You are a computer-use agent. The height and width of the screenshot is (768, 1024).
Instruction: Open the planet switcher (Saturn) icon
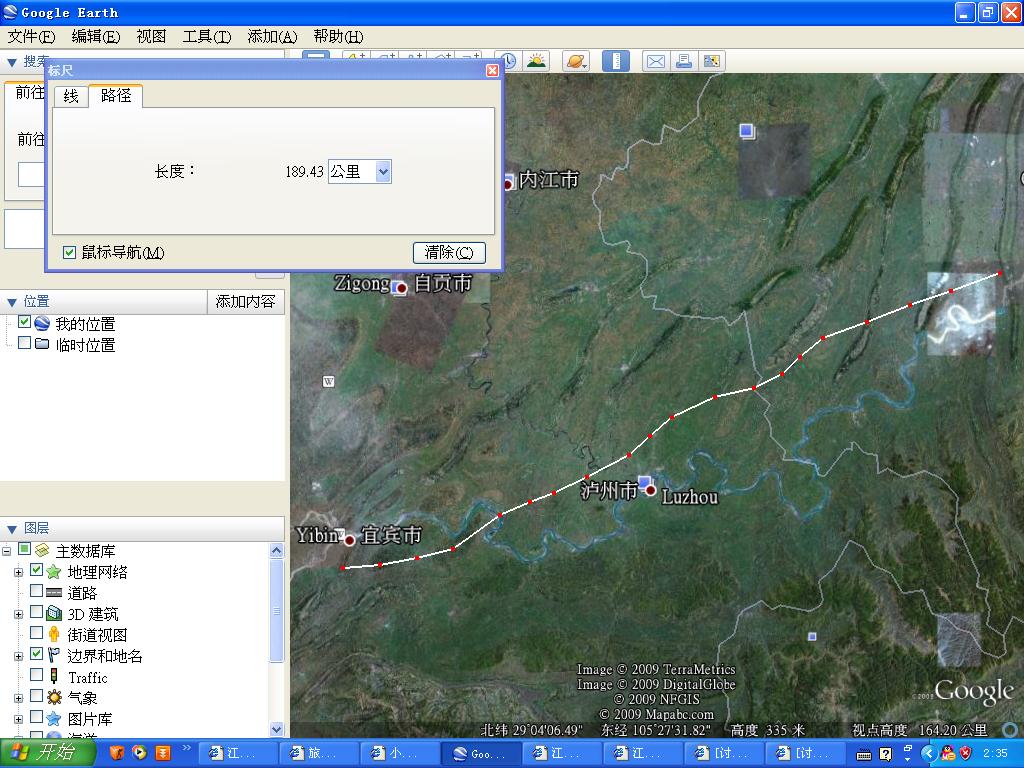tap(576, 61)
